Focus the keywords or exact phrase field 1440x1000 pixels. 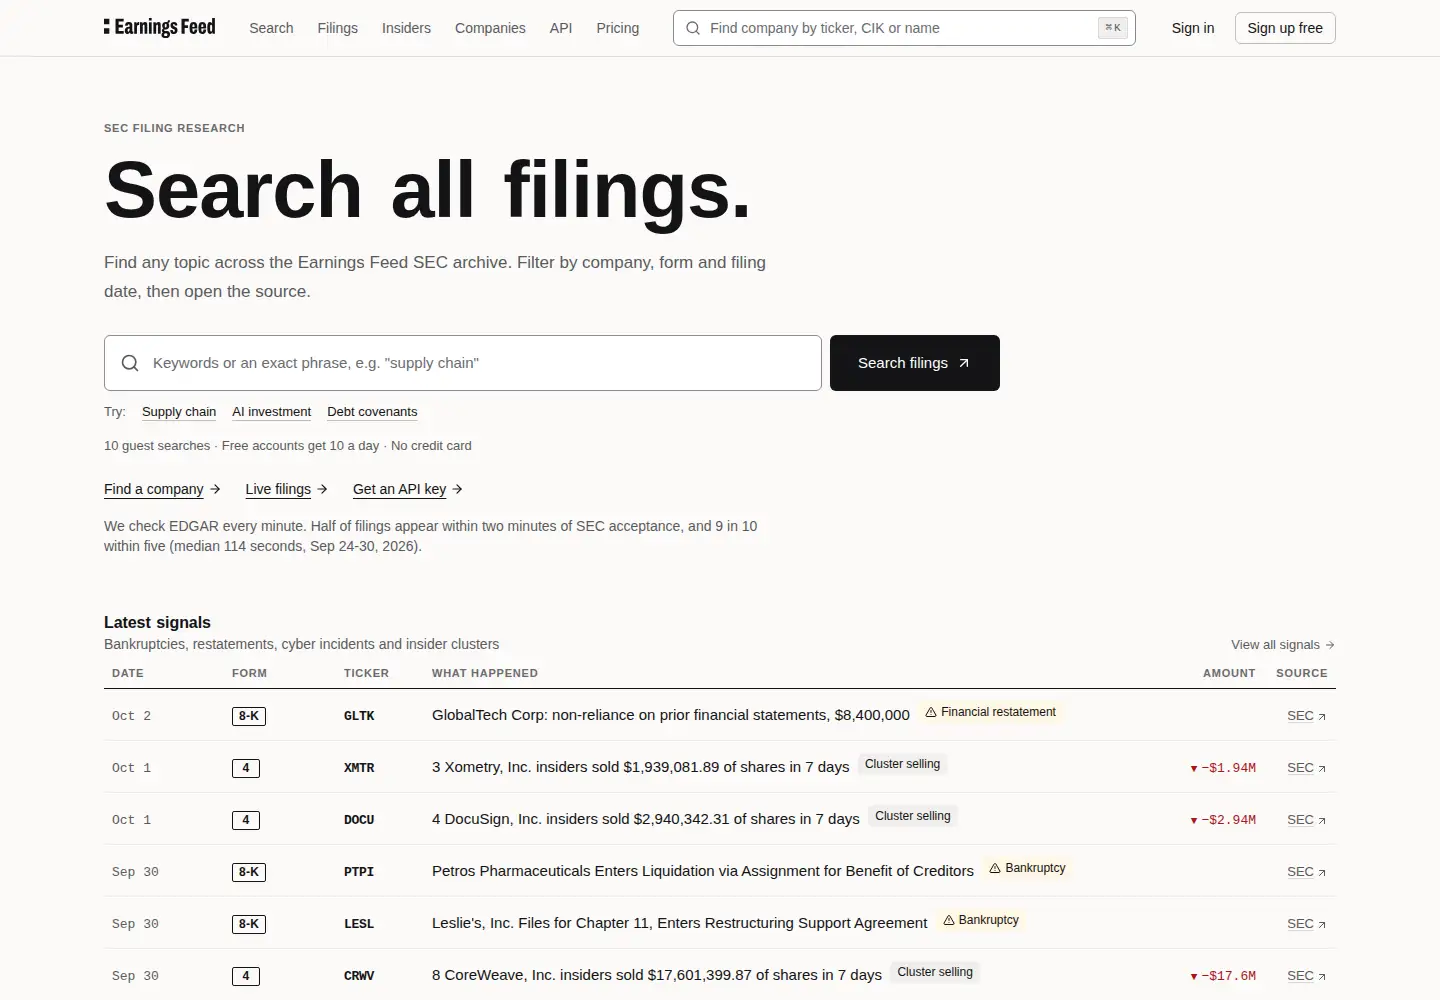coord(463,363)
